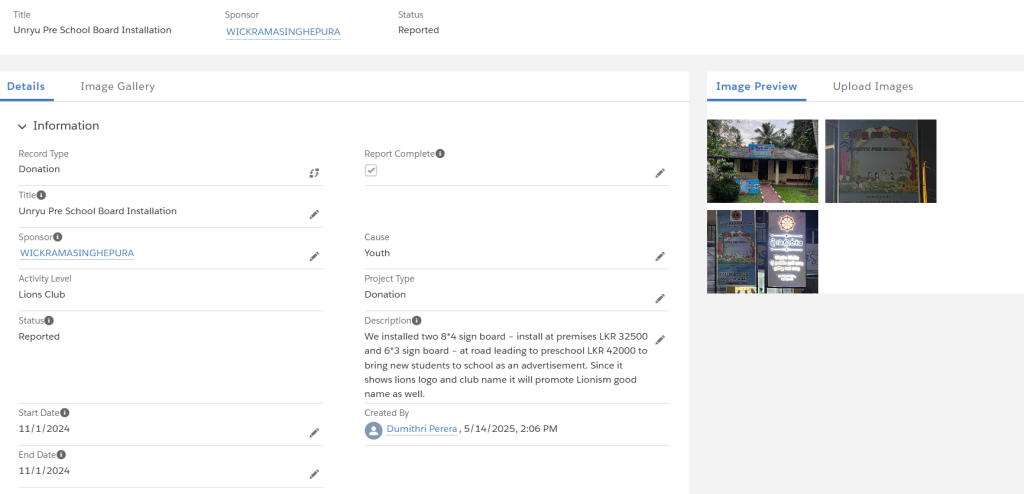Click the Status field value Reported in Information
This screenshot has width=1024, height=494.
click(x=39, y=337)
